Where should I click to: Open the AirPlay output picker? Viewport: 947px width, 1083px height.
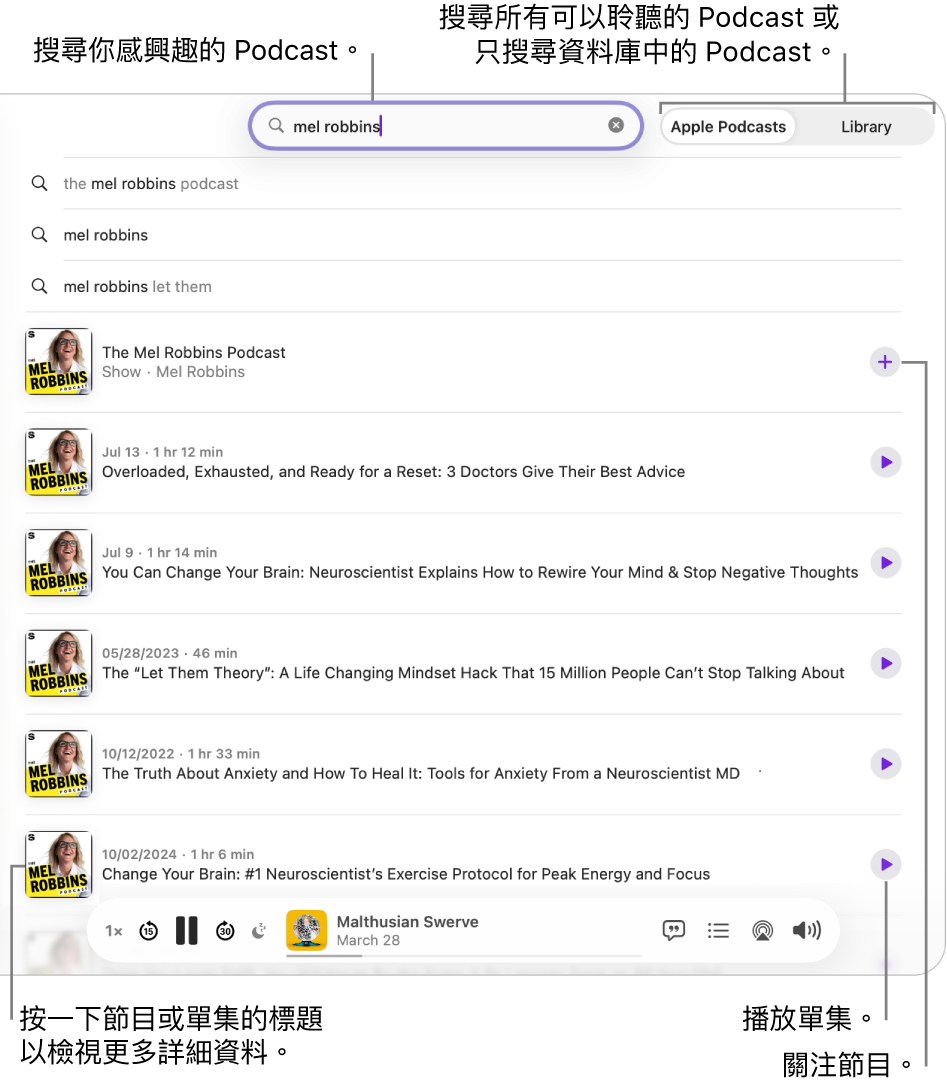click(762, 930)
